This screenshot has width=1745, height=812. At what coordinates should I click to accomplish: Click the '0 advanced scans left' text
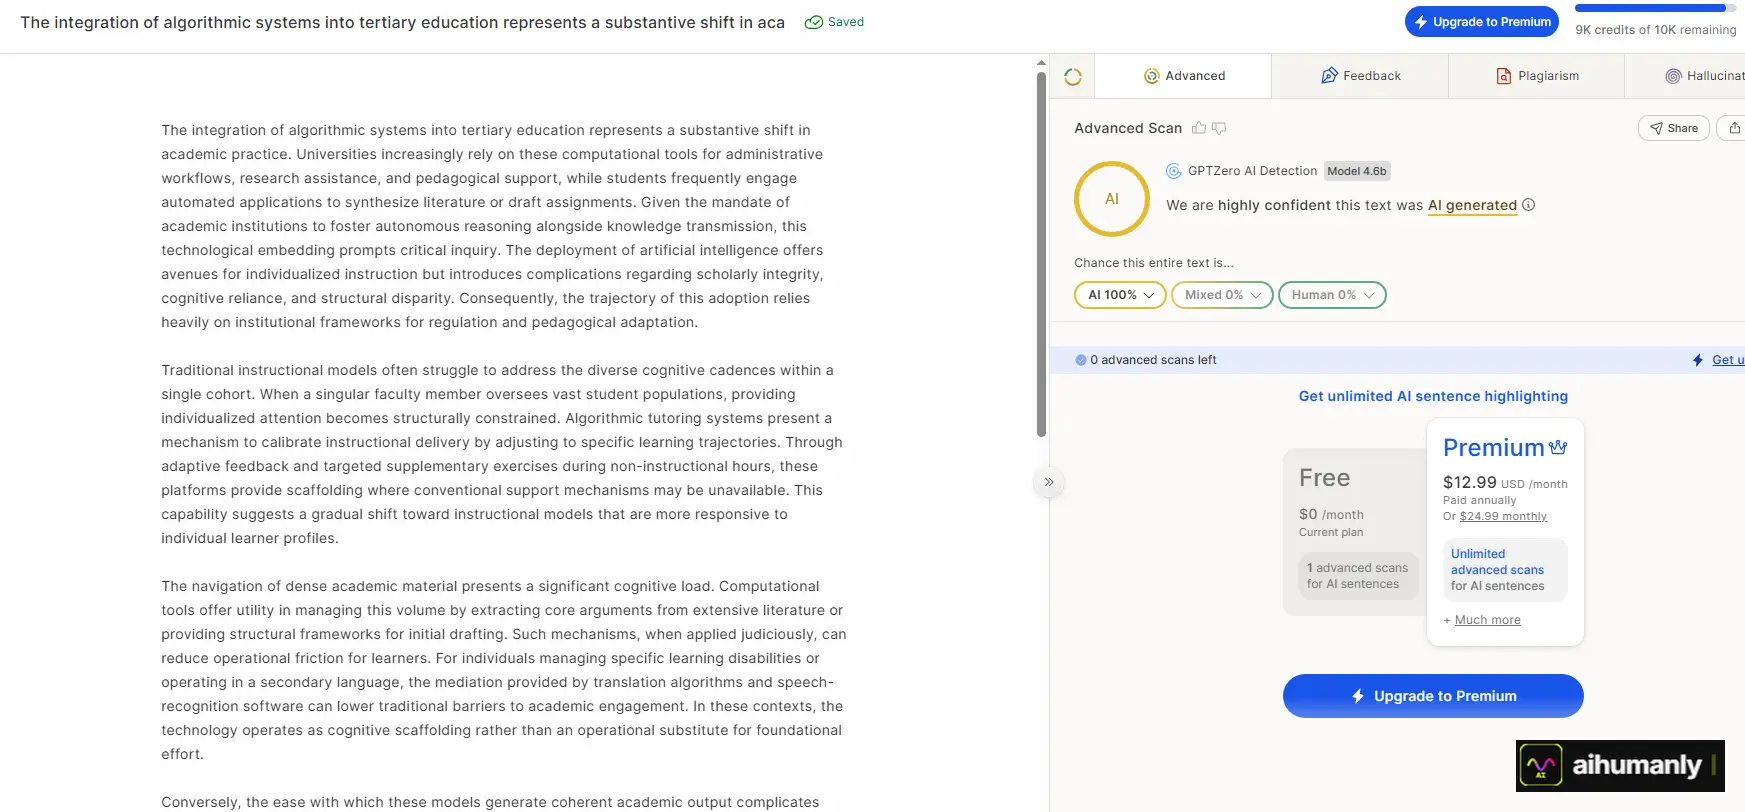1153,360
